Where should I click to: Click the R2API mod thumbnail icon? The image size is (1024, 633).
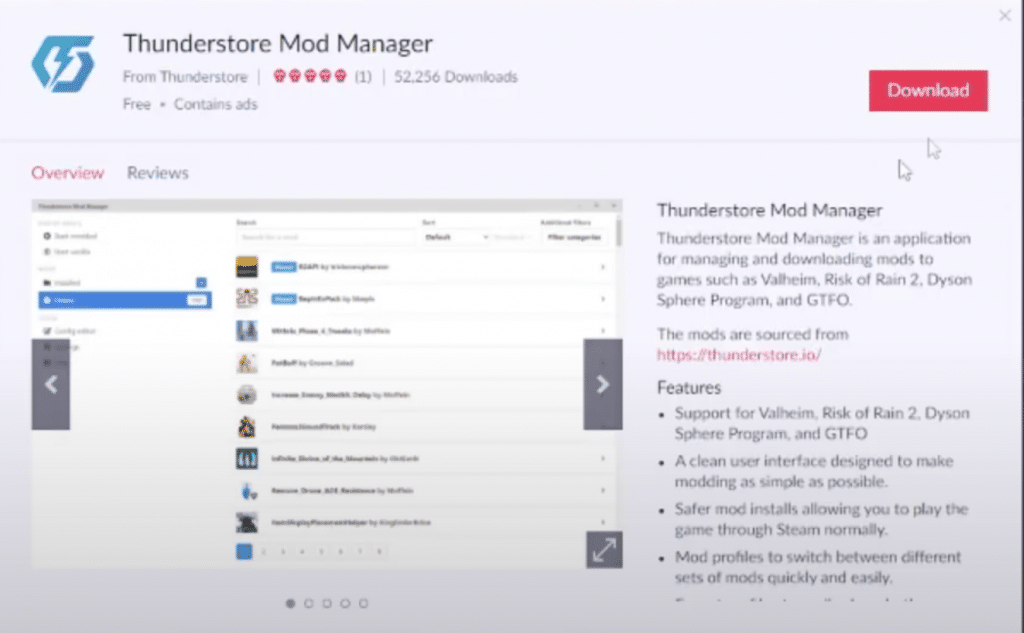click(247, 267)
